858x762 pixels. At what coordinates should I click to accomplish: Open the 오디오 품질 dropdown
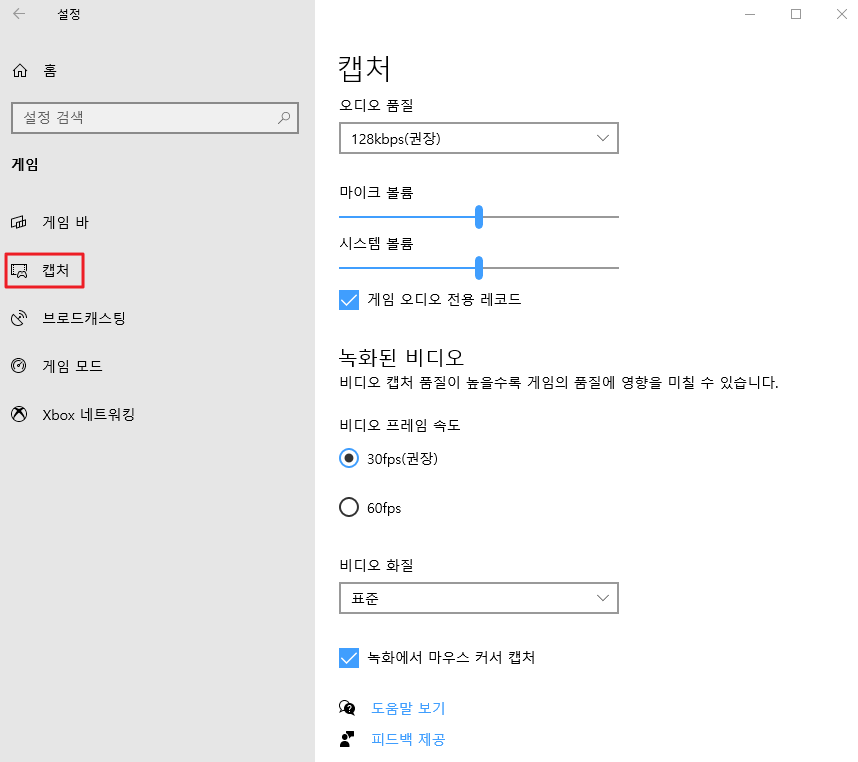tap(478, 137)
